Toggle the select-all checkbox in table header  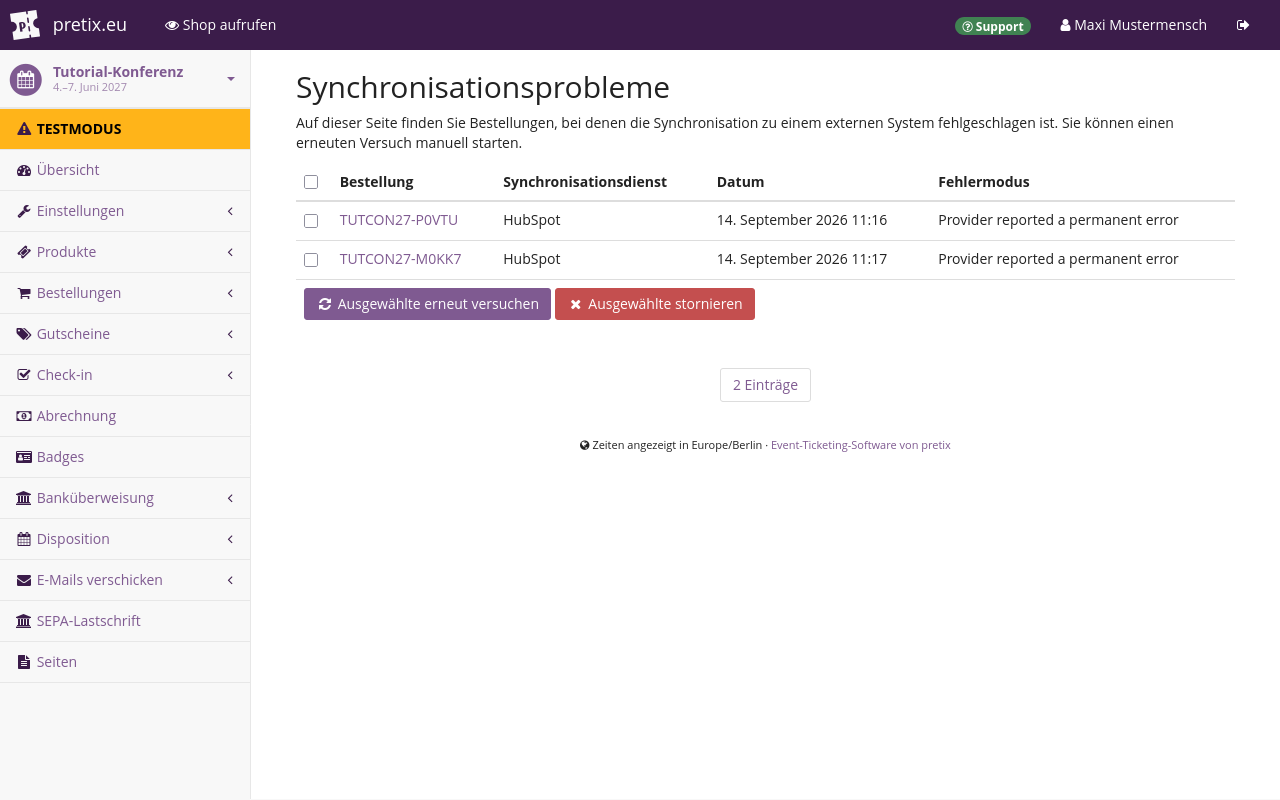pos(311,182)
